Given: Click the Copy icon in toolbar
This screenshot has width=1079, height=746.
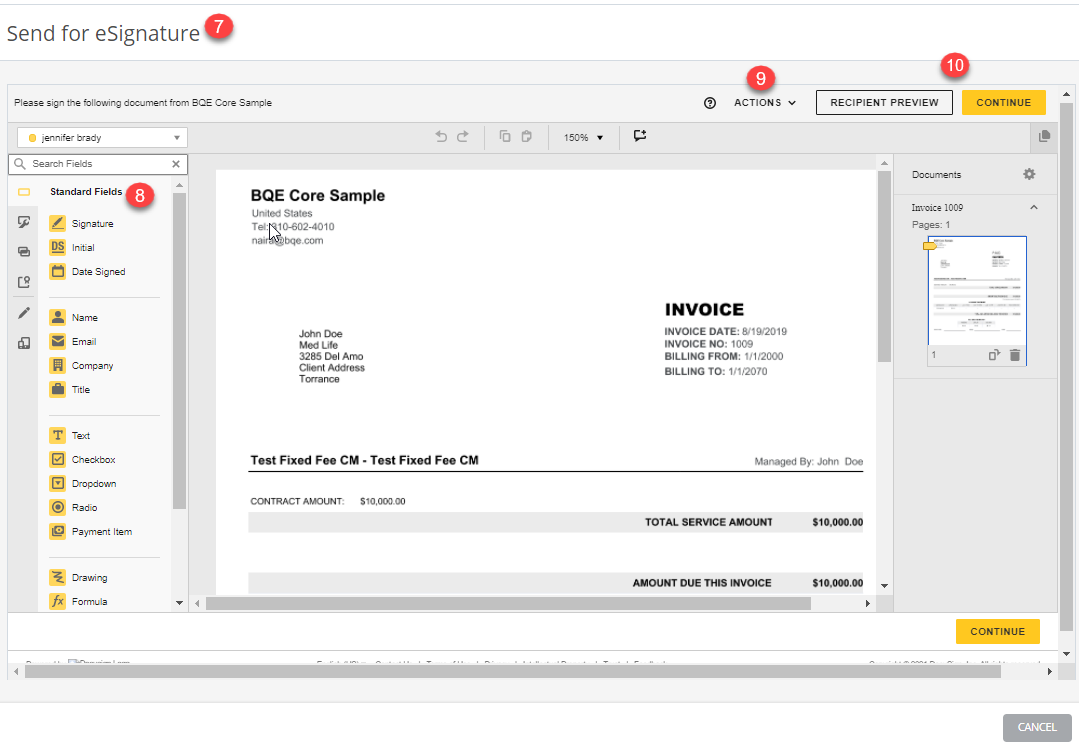Looking at the screenshot, I should (504, 136).
